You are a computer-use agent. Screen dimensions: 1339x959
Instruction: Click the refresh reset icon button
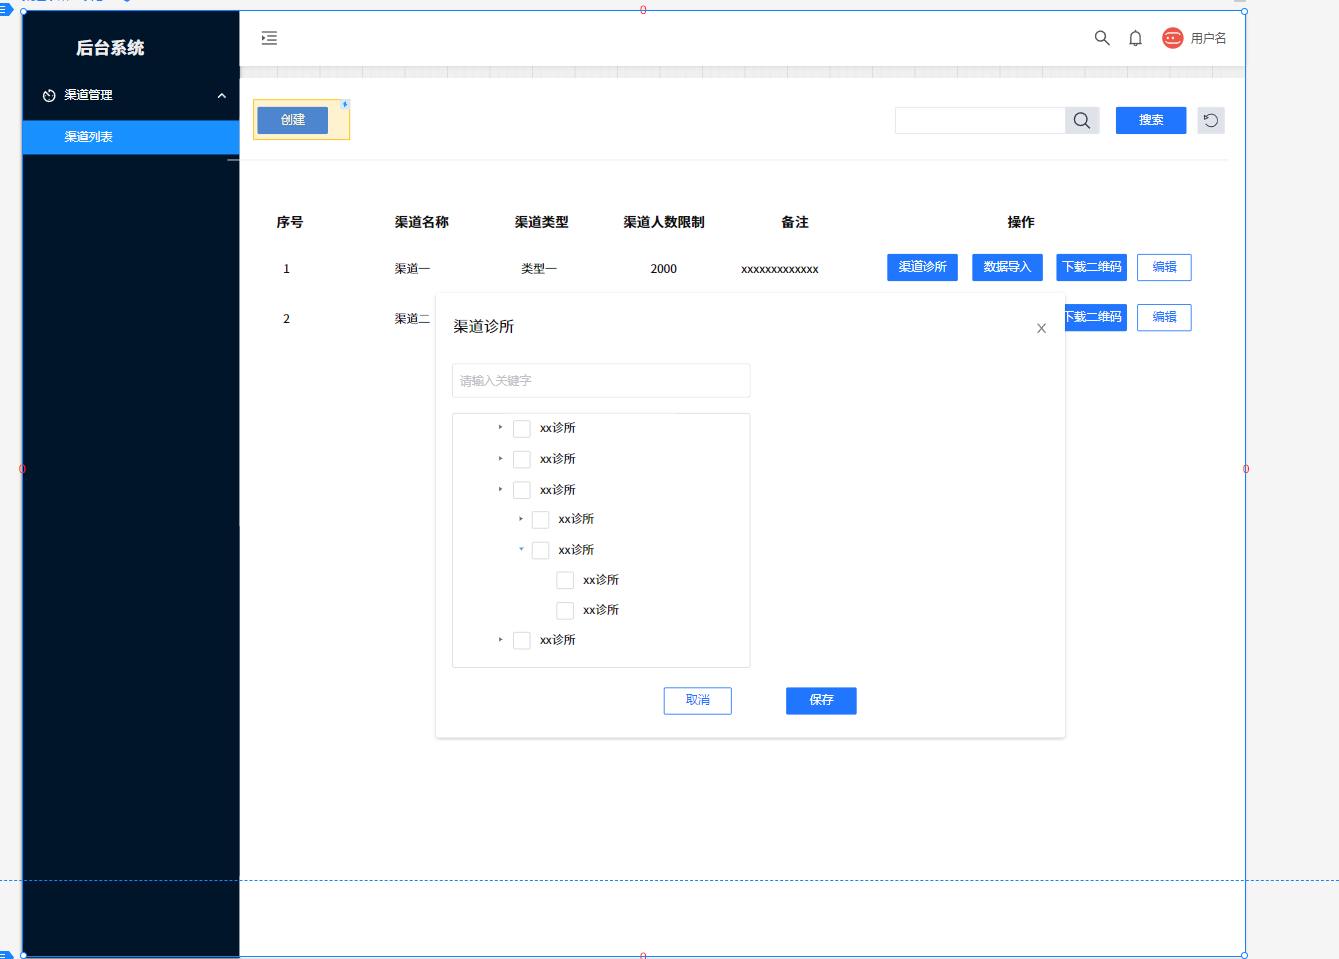[1211, 120]
